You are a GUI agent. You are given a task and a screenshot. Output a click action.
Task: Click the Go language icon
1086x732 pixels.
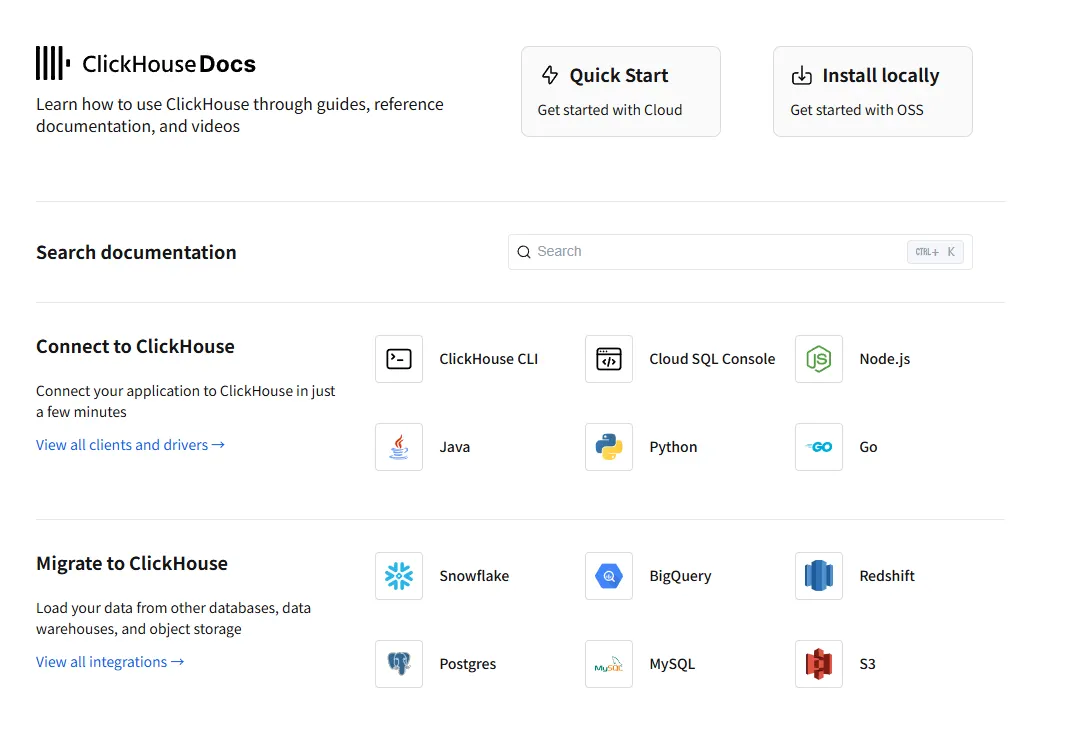point(819,446)
